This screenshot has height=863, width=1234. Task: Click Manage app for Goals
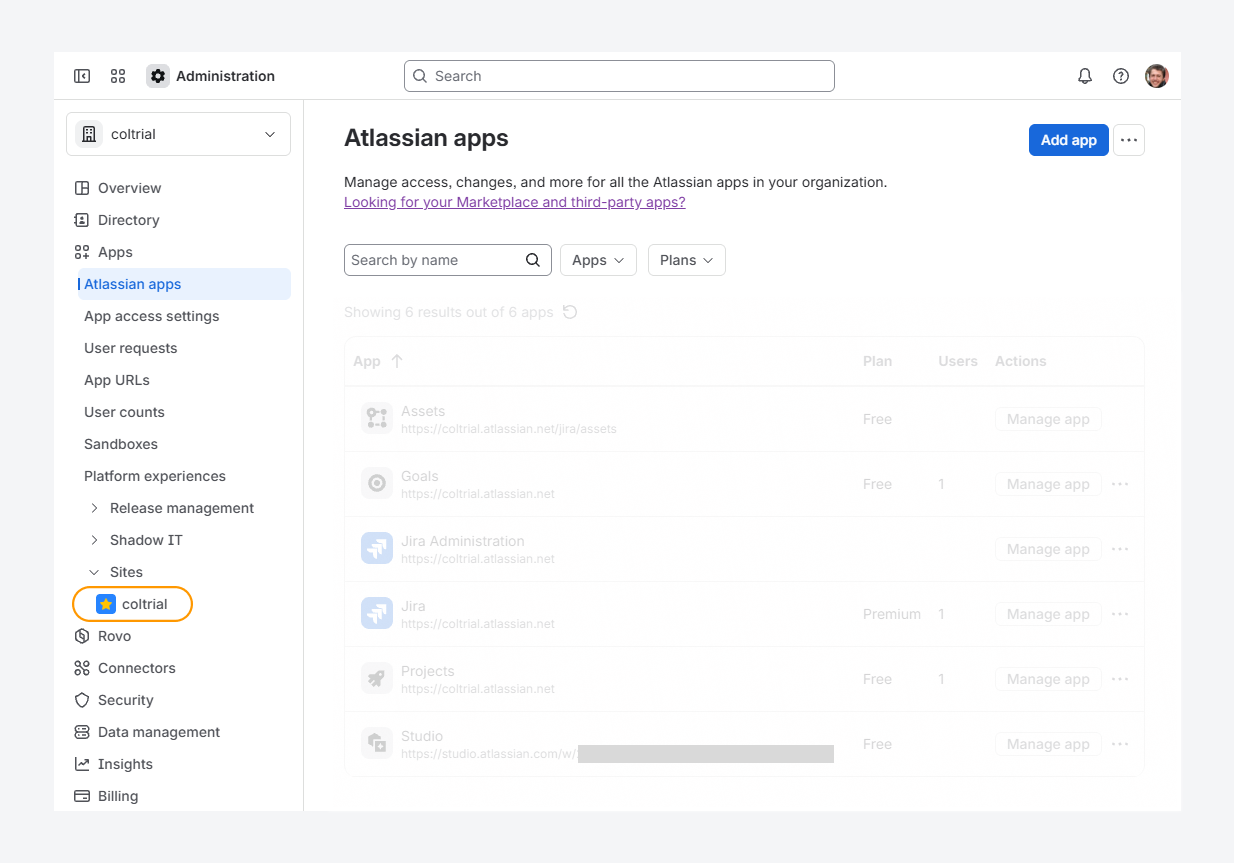pyautogui.click(x=1048, y=484)
